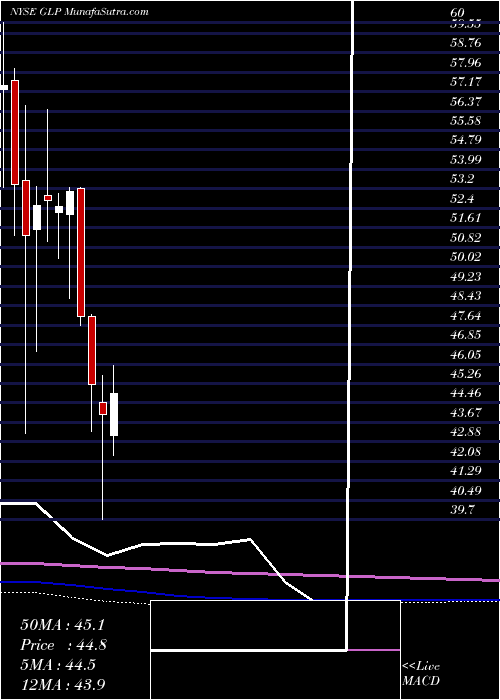Click the 40.49 price axis label
Screen dimensions: 500x700
tap(465, 491)
